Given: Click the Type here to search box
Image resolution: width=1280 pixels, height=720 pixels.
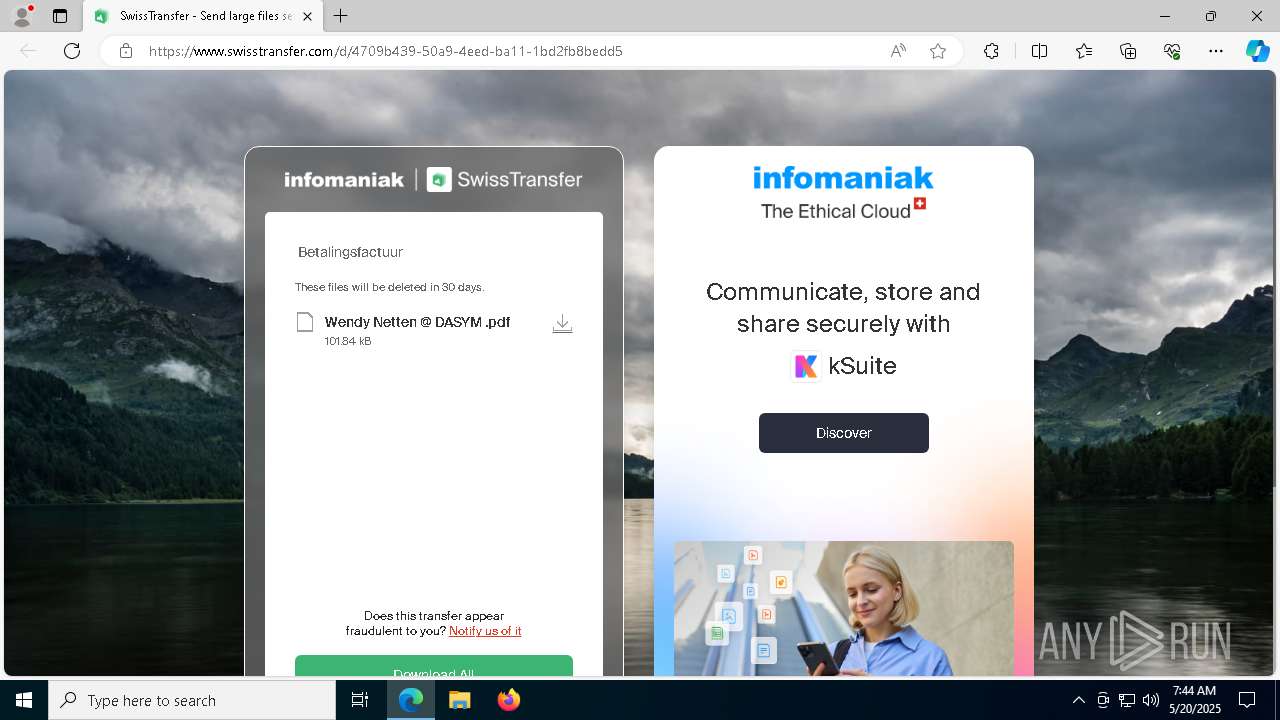Looking at the screenshot, I should tap(192, 700).
